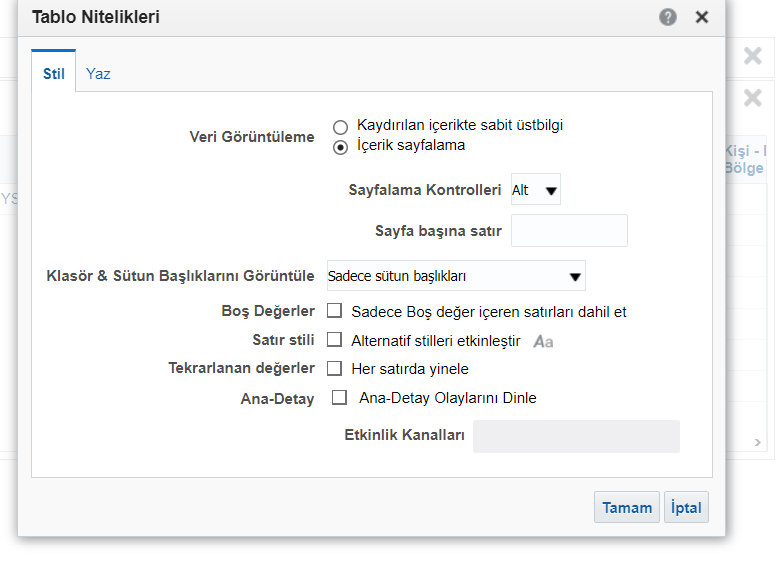Click the alternate style format Aa icon
The height and width of the screenshot is (561, 779).
pyautogui.click(x=543, y=341)
